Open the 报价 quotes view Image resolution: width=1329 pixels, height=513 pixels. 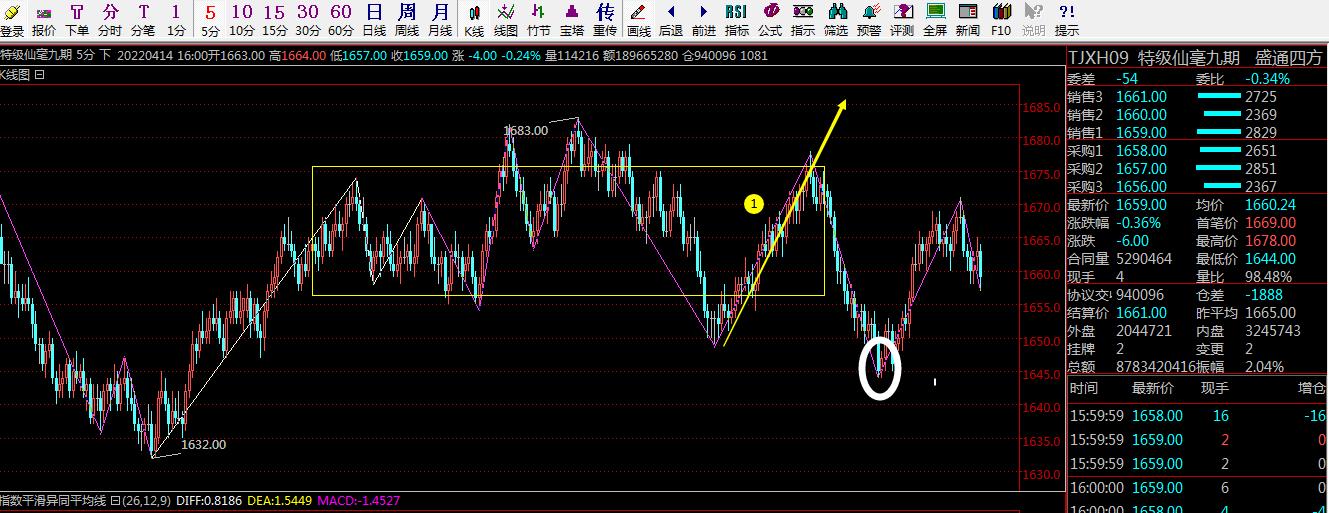44,19
